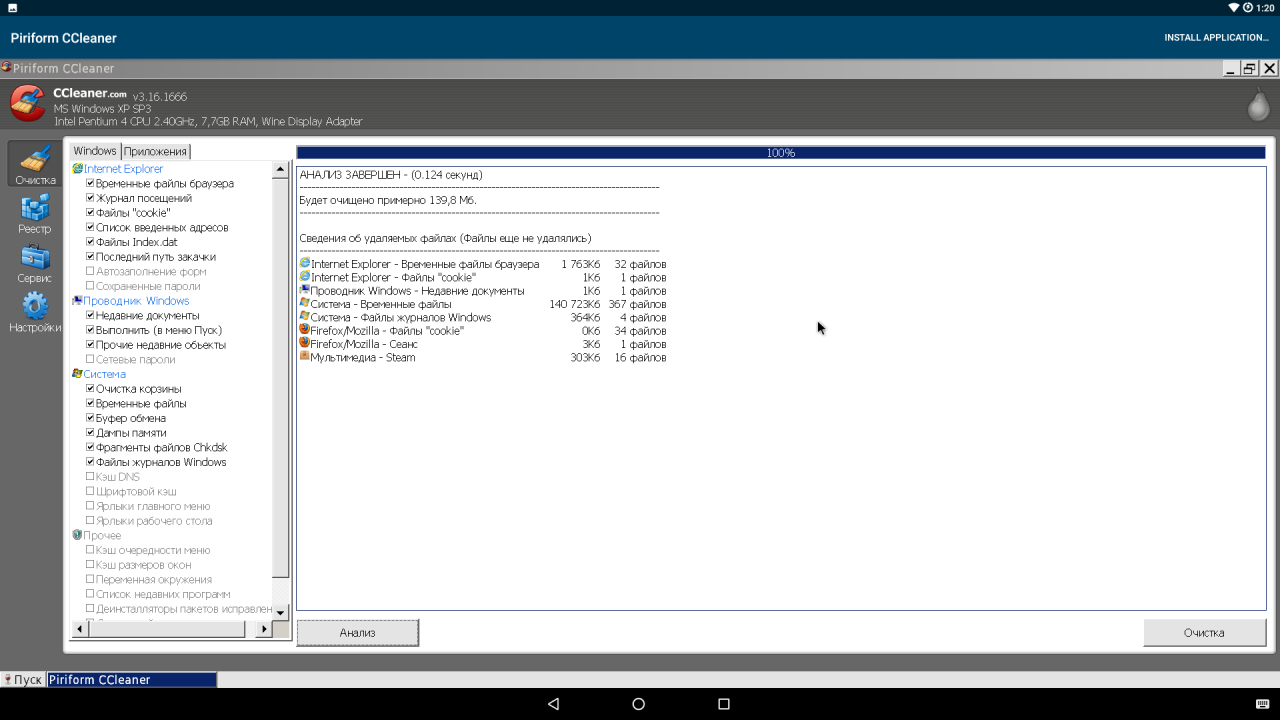Click INSTALL APPLICATION... at top right
The width and height of the screenshot is (1280, 720).
click(x=1216, y=38)
